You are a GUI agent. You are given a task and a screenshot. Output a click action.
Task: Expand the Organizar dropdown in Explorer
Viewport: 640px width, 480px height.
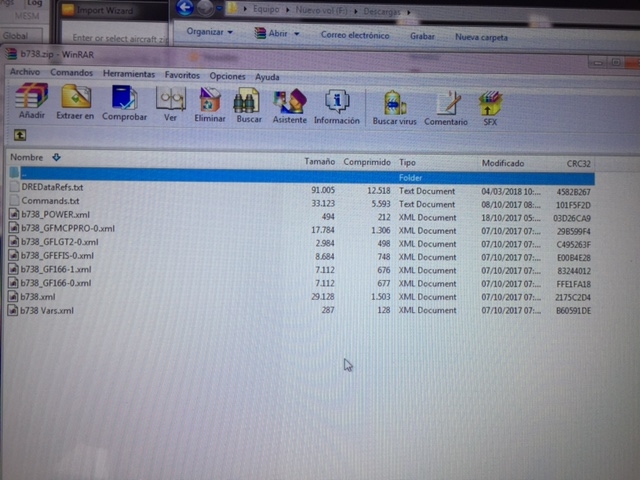(210, 33)
